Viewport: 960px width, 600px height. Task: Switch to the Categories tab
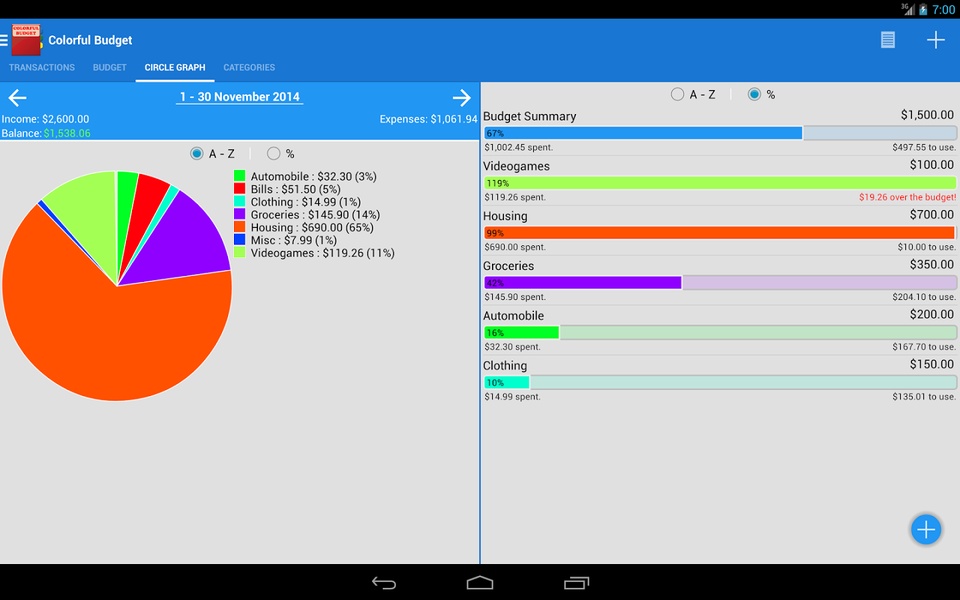[x=249, y=67]
